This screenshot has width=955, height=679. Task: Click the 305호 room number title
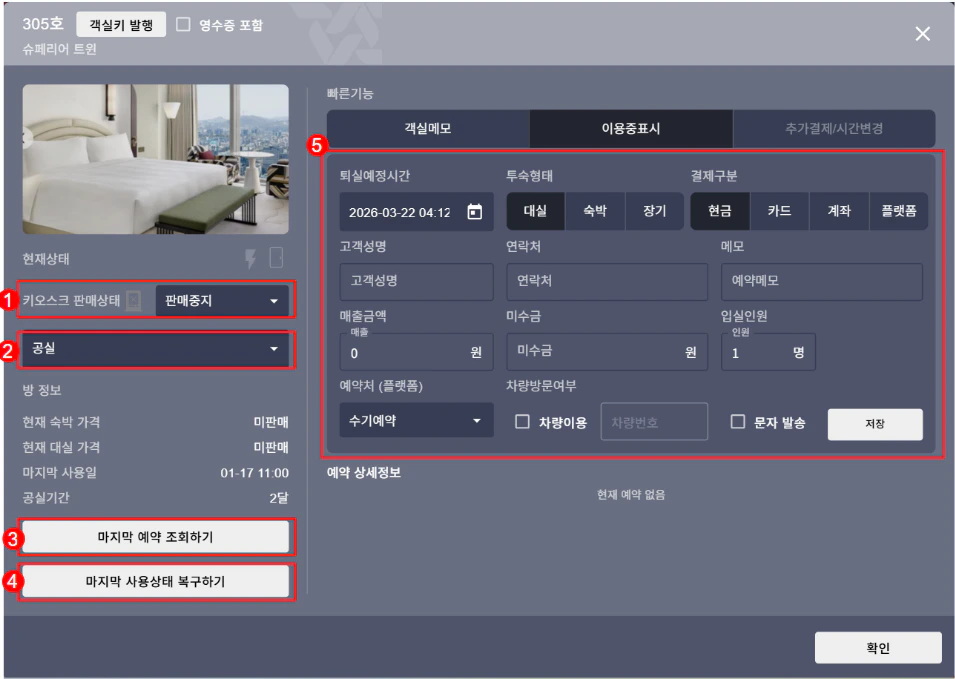43,24
